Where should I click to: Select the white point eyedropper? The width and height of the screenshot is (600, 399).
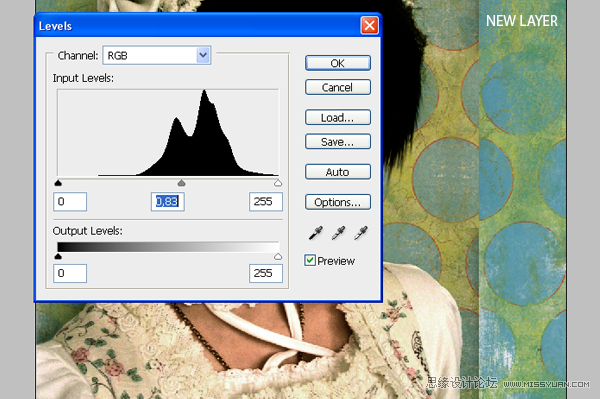(361, 233)
